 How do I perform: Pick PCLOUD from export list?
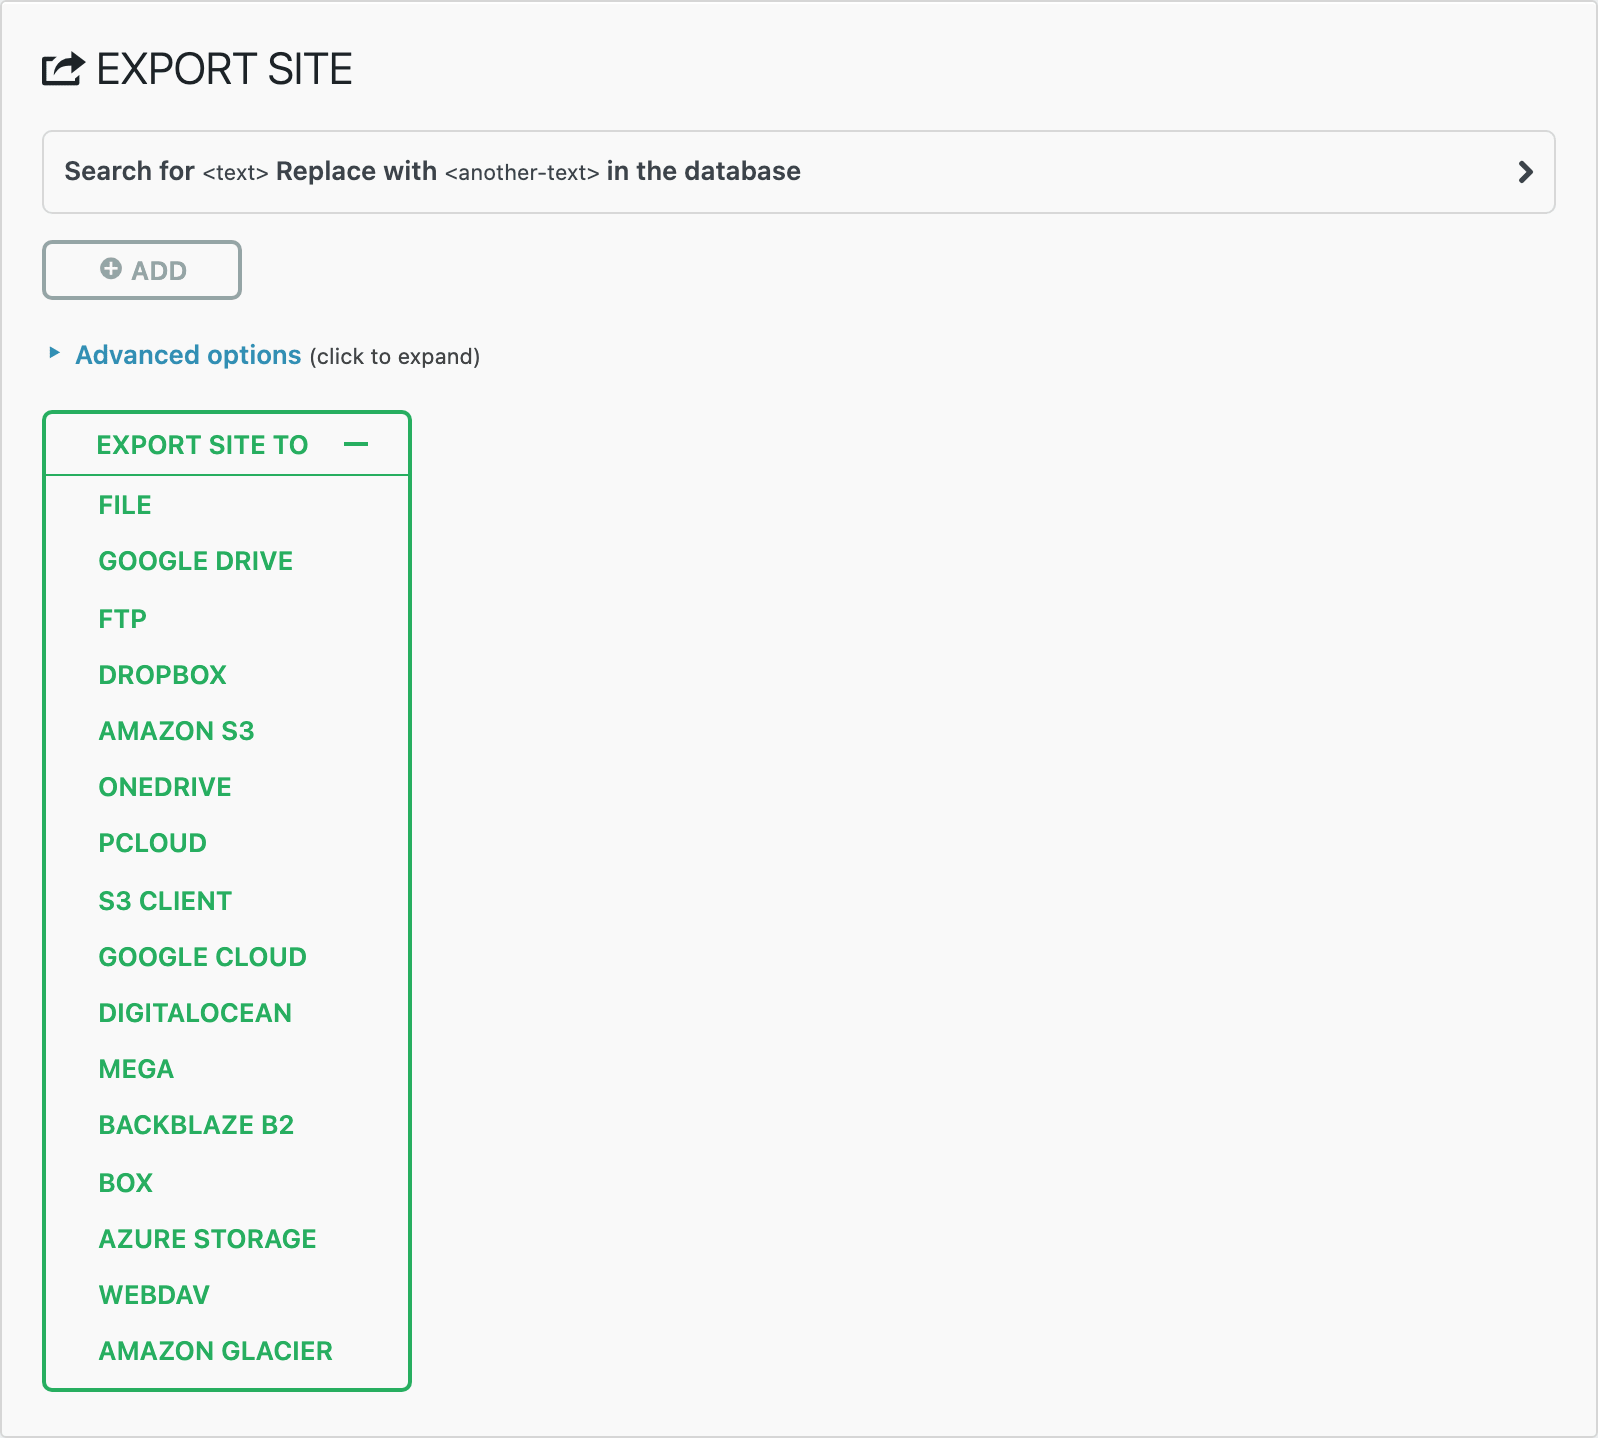click(153, 843)
